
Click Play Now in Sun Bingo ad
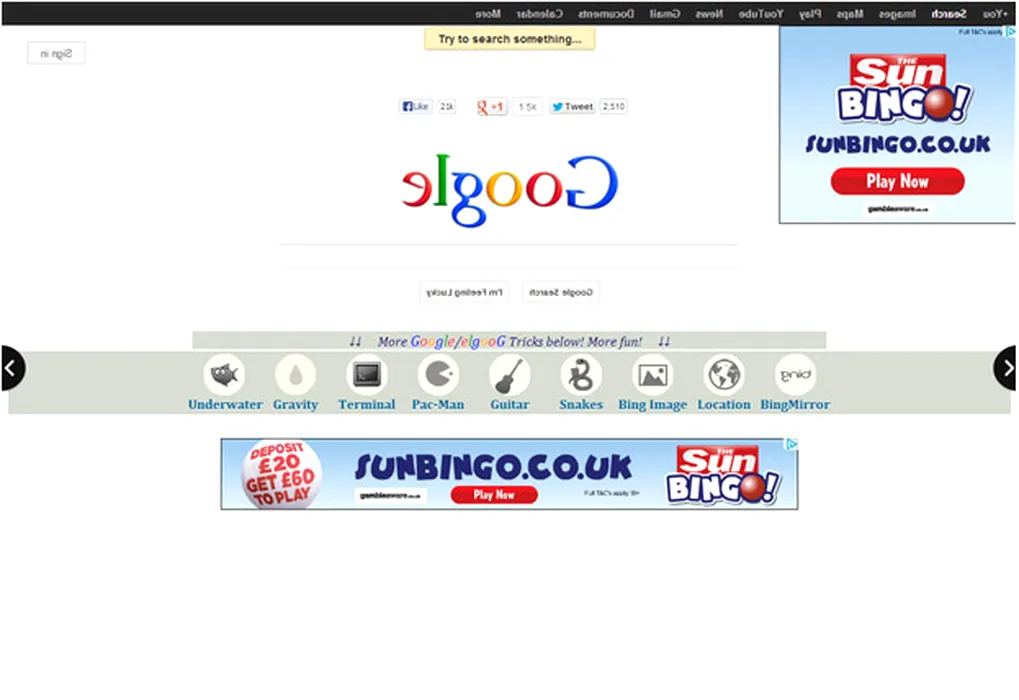click(x=897, y=181)
